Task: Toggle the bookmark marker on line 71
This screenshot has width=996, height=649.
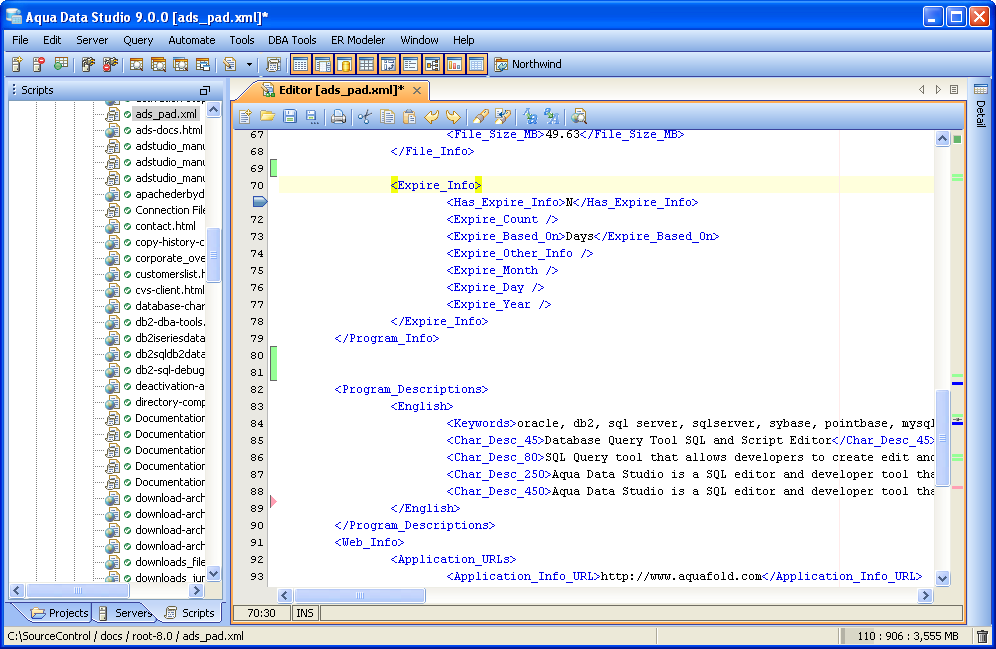Action: pos(259,202)
